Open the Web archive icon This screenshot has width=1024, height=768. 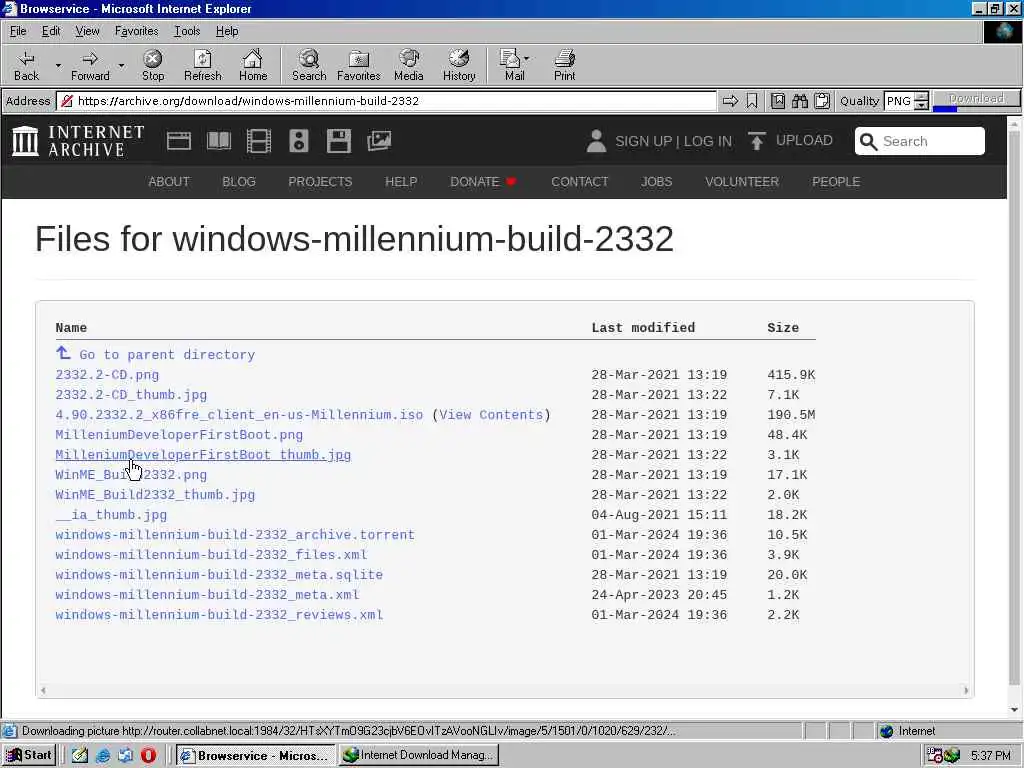(x=179, y=141)
